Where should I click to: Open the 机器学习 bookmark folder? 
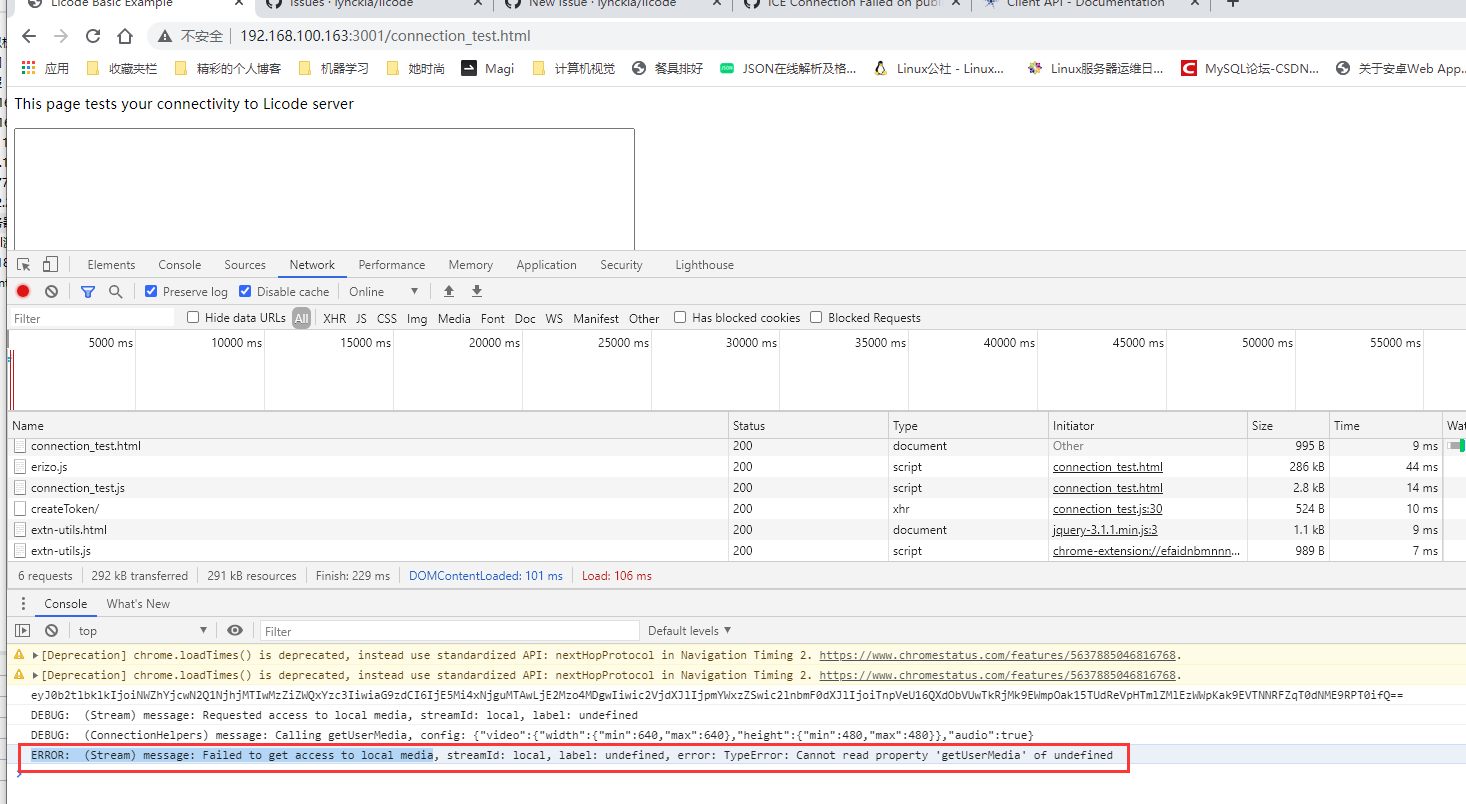point(334,68)
